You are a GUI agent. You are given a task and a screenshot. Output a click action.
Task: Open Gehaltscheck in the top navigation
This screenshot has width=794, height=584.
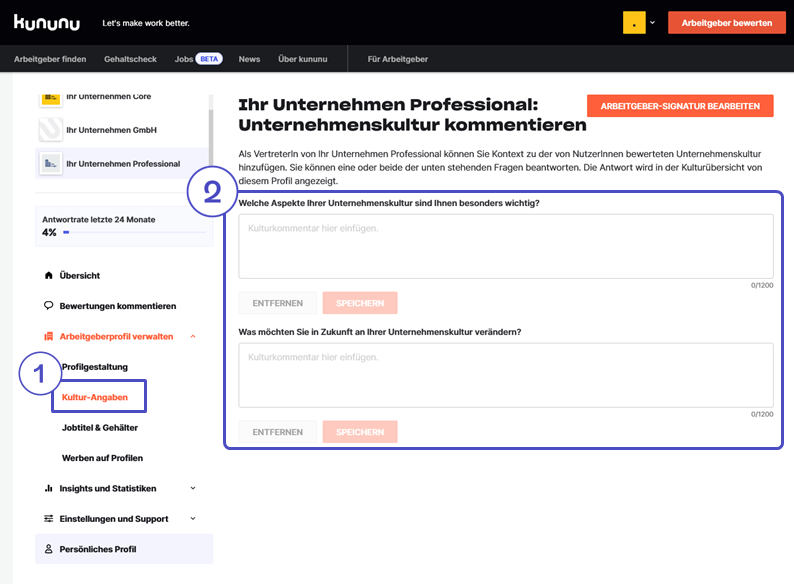tap(130, 59)
